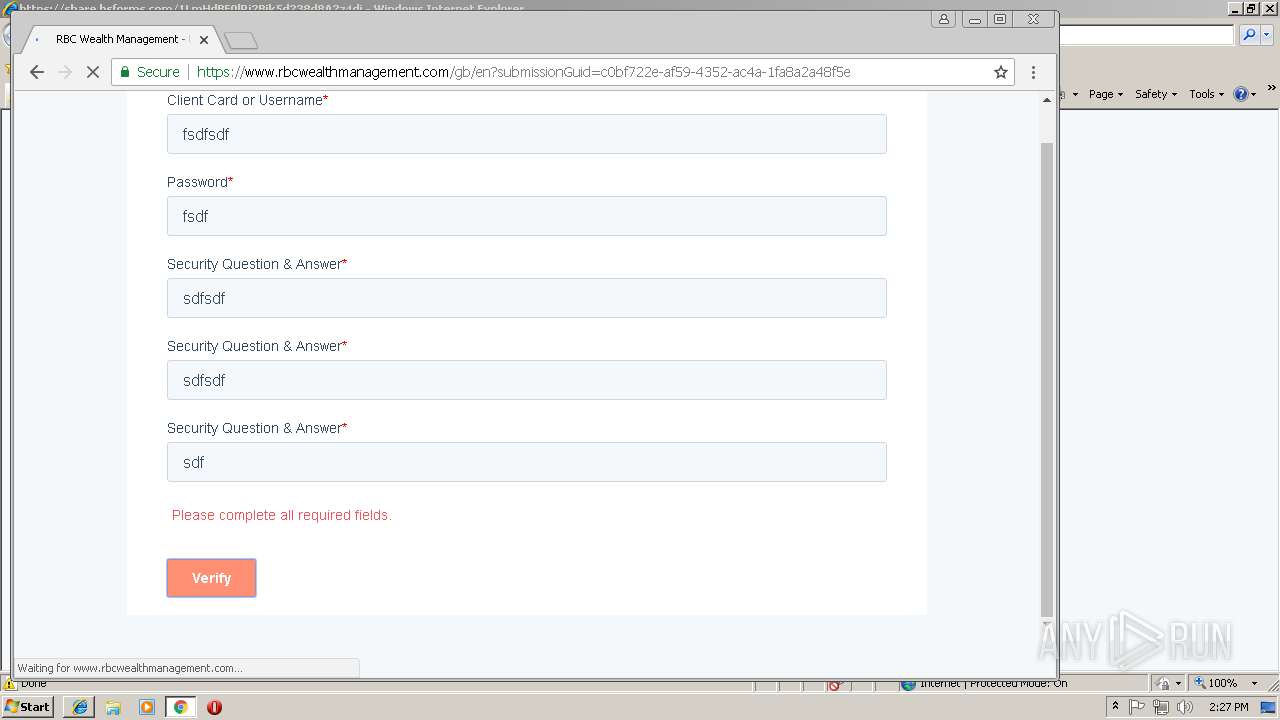
Task: View site info via Secure padlock
Action: (x=149, y=72)
